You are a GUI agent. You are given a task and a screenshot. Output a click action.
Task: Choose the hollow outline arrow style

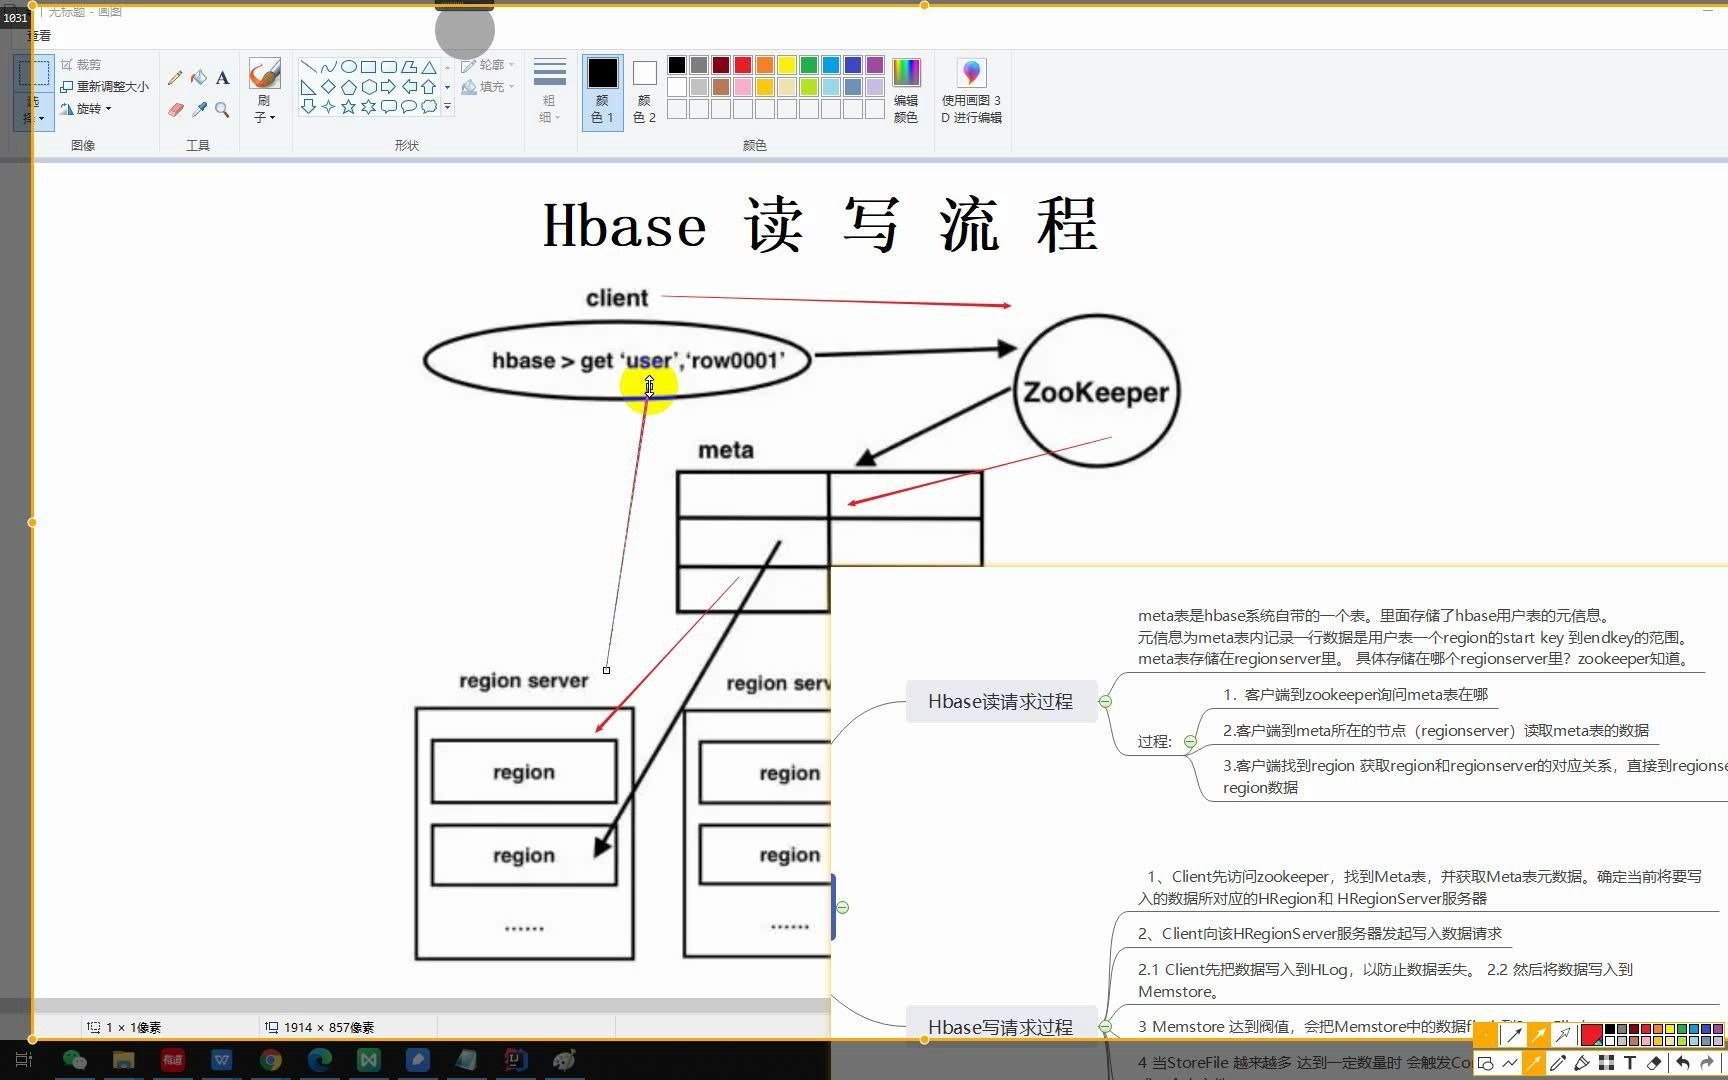click(1563, 1035)
